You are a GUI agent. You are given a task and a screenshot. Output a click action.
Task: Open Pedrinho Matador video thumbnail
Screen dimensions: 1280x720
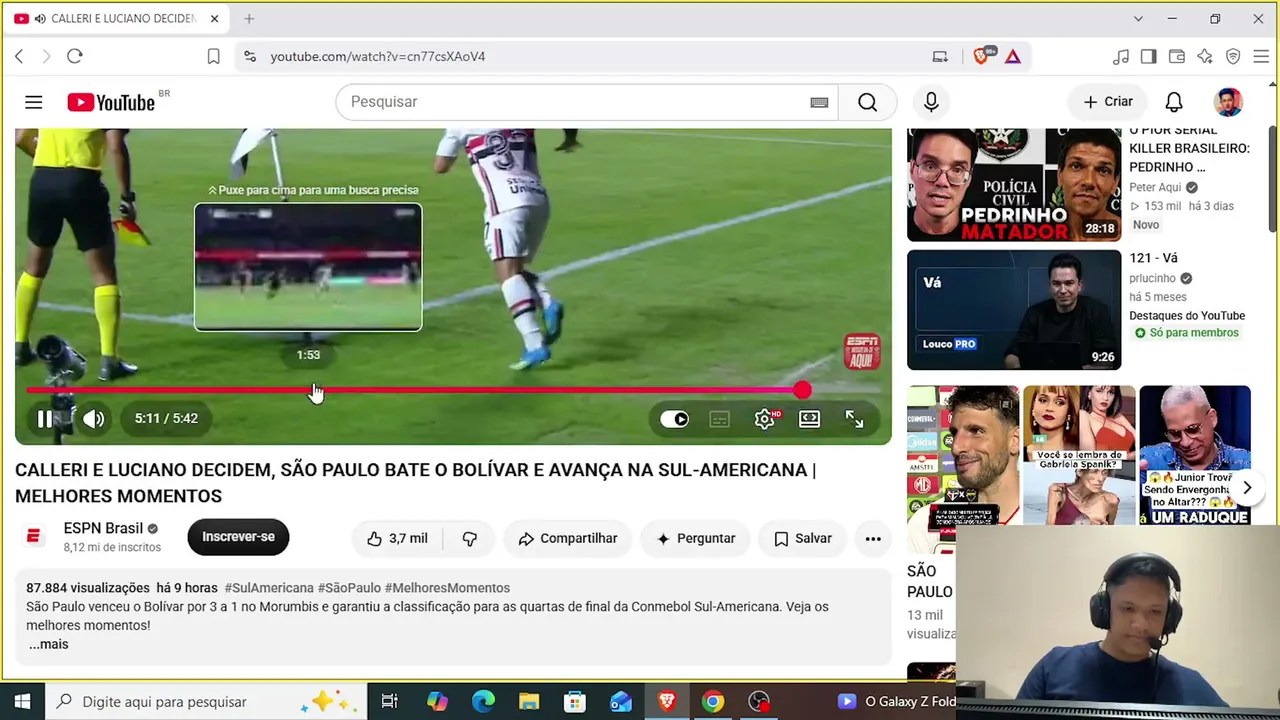pyautogui.click(x=1014, y=185)
